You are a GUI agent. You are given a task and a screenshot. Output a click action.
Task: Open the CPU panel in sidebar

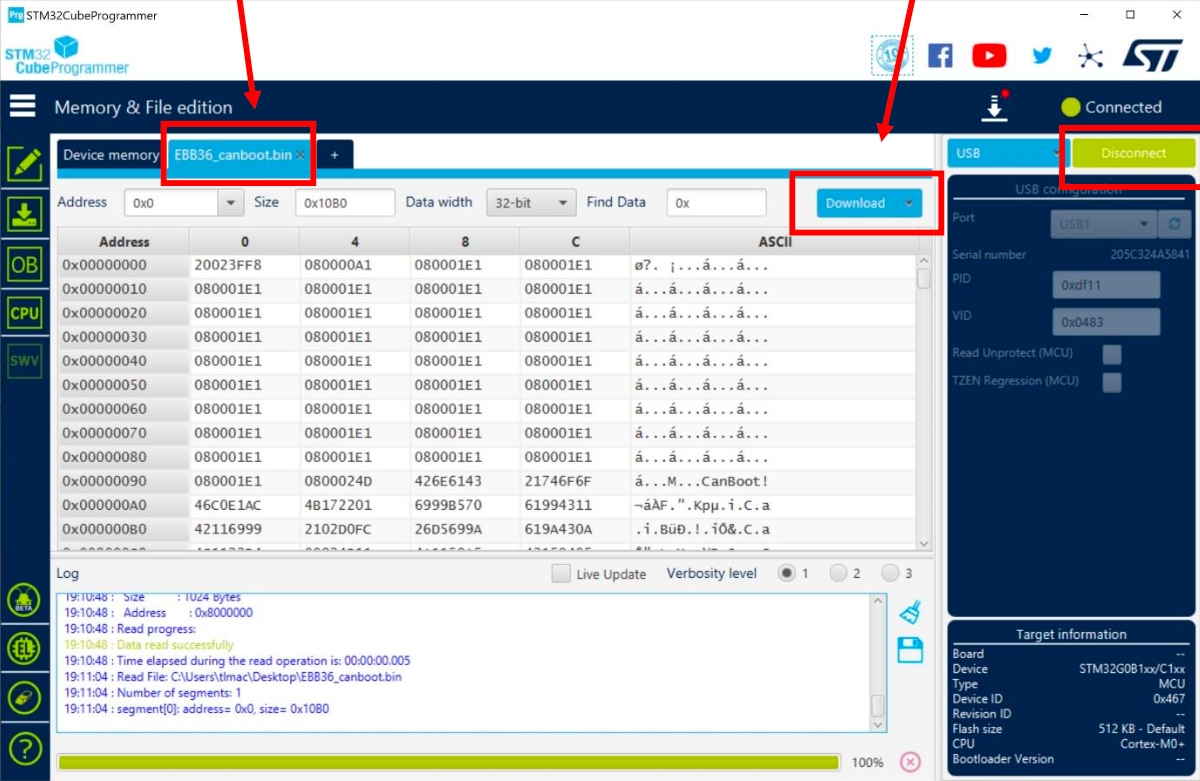click(x=24, y=312)
